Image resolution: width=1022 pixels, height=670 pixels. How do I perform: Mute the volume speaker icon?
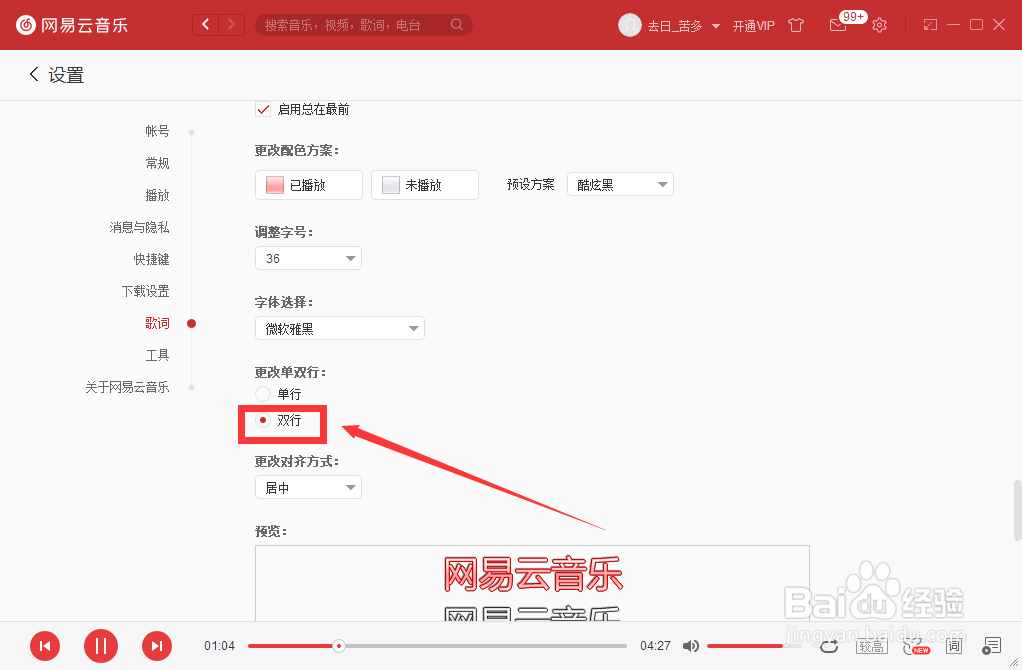[x=690, y=646]
